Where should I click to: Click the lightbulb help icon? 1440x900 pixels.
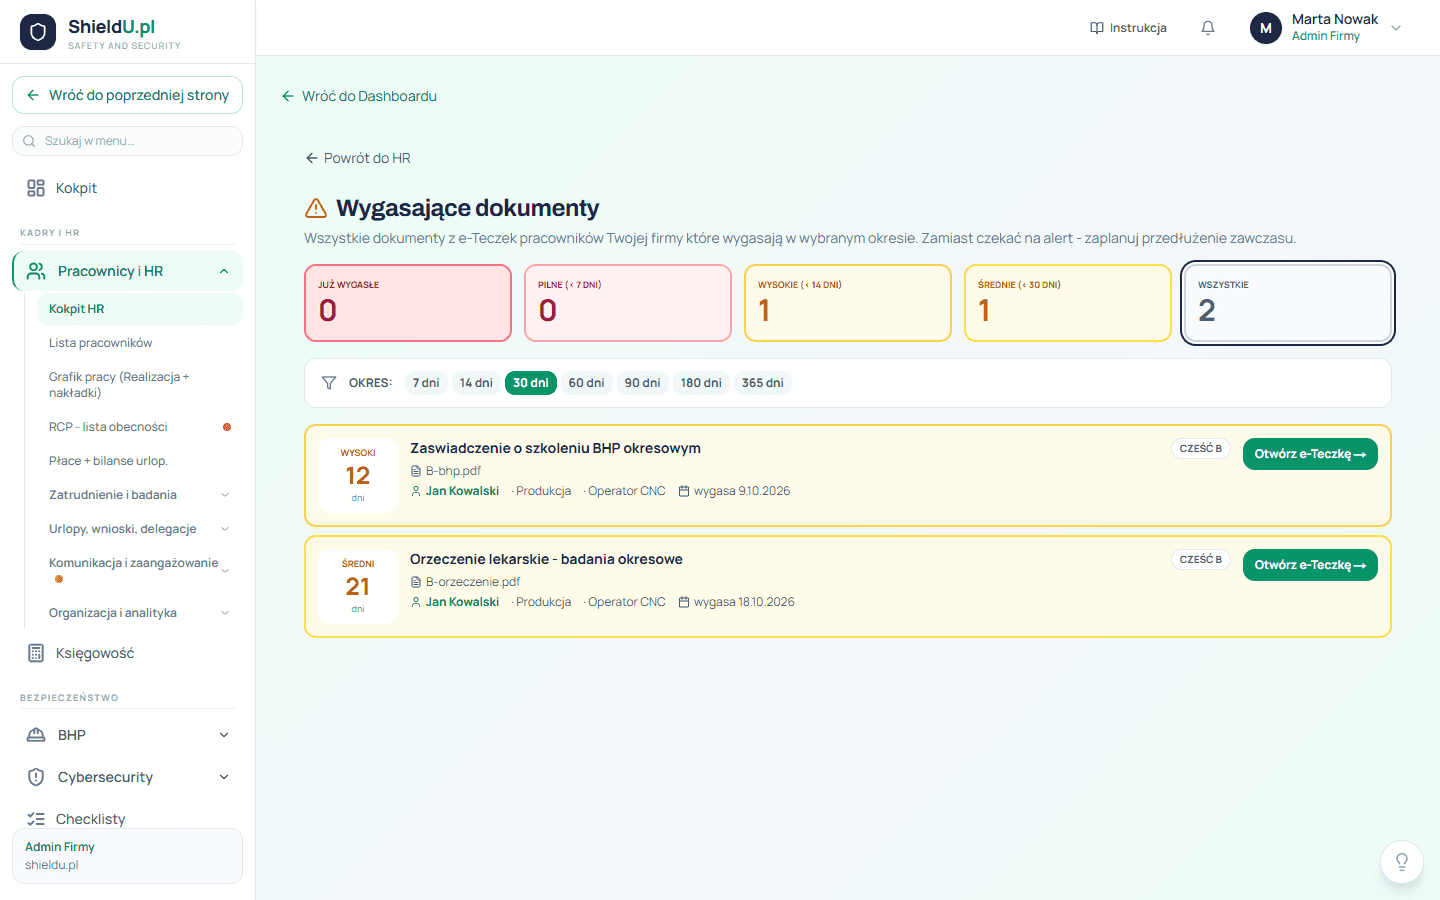1401,862
